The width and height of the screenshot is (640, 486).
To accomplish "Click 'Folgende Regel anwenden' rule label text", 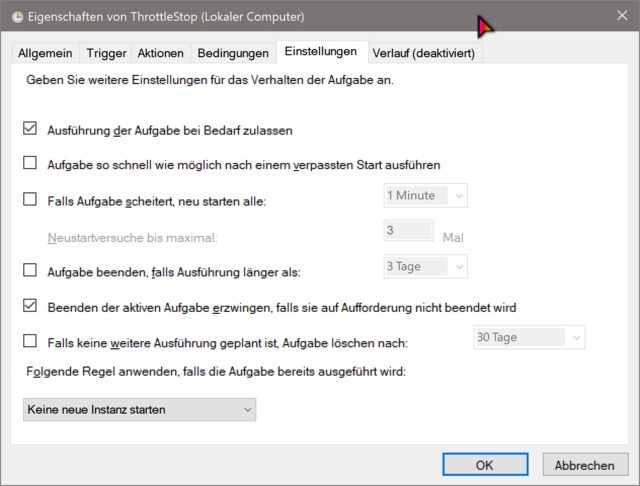I will (216, 372).
